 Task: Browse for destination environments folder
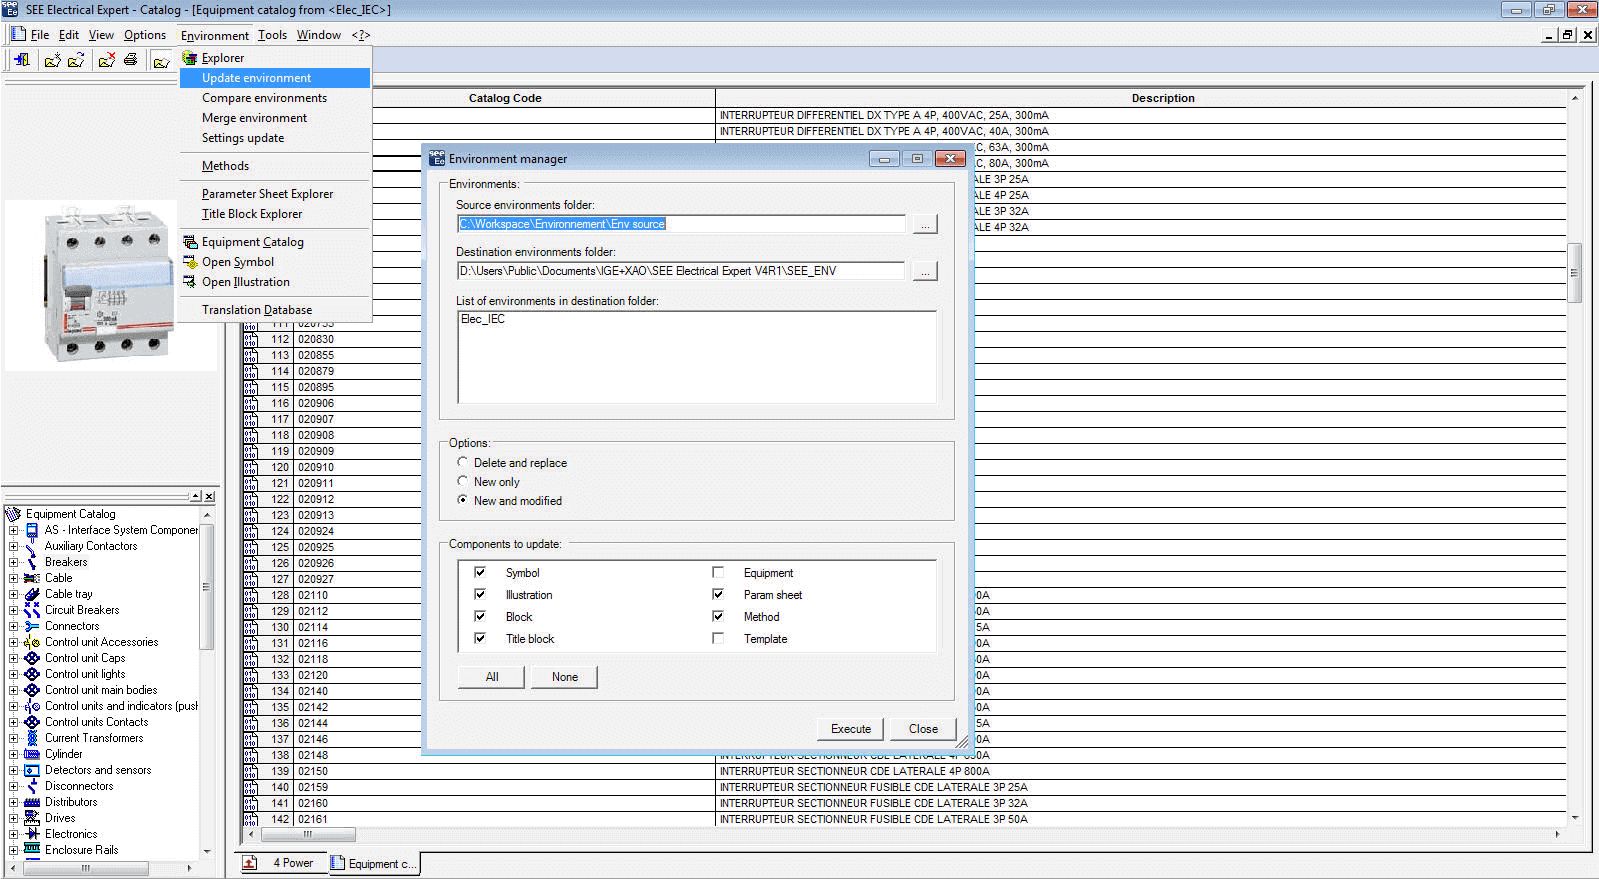tap(925, 271)
